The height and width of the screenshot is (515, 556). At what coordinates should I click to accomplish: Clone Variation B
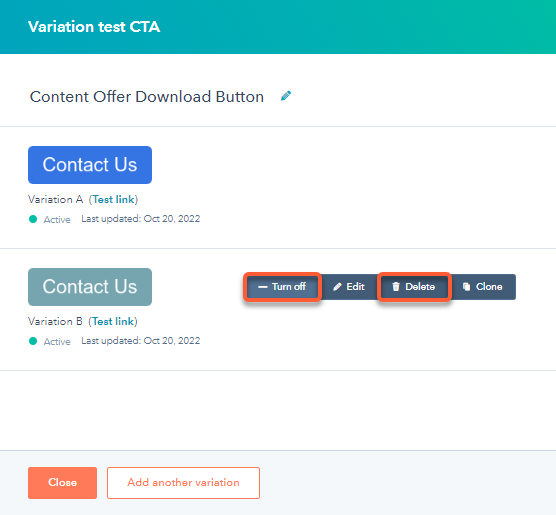(483, 287)
